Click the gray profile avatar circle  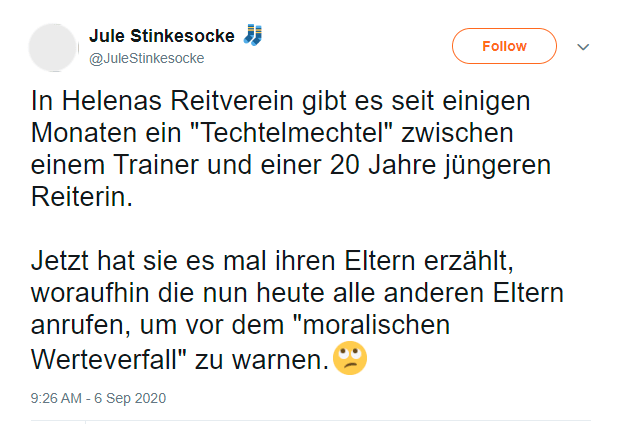(x=53, y=46)
